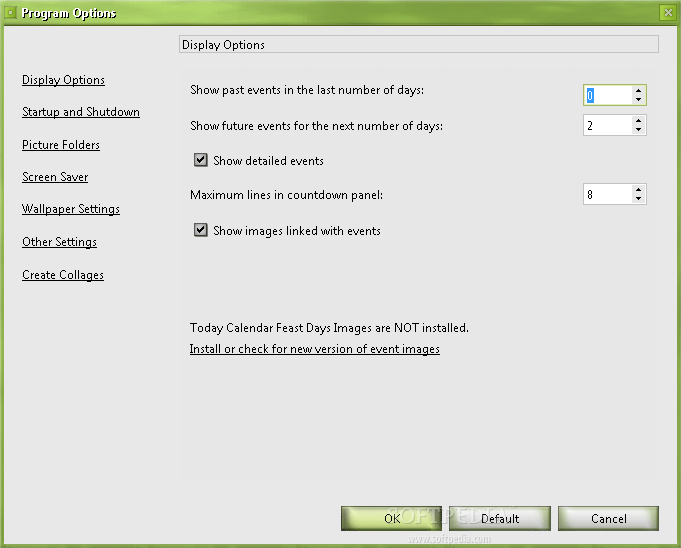The height and width of the screenshot is (548, 681).
Task: Click the Program Options title bar icon
Action: click(x=10, y=13)
